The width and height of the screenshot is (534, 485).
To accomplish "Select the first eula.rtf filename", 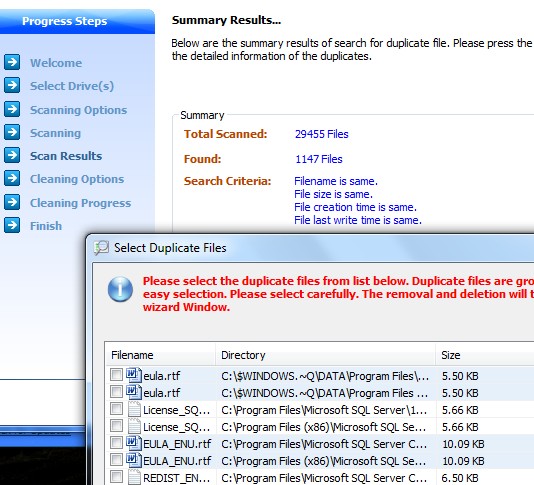I will pos(161,376).
